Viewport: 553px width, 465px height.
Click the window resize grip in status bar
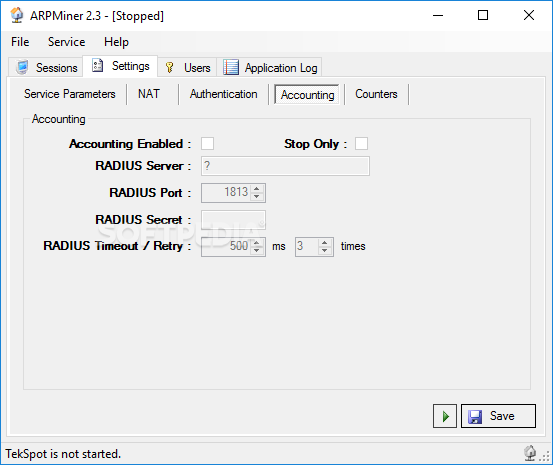point(545,457)
